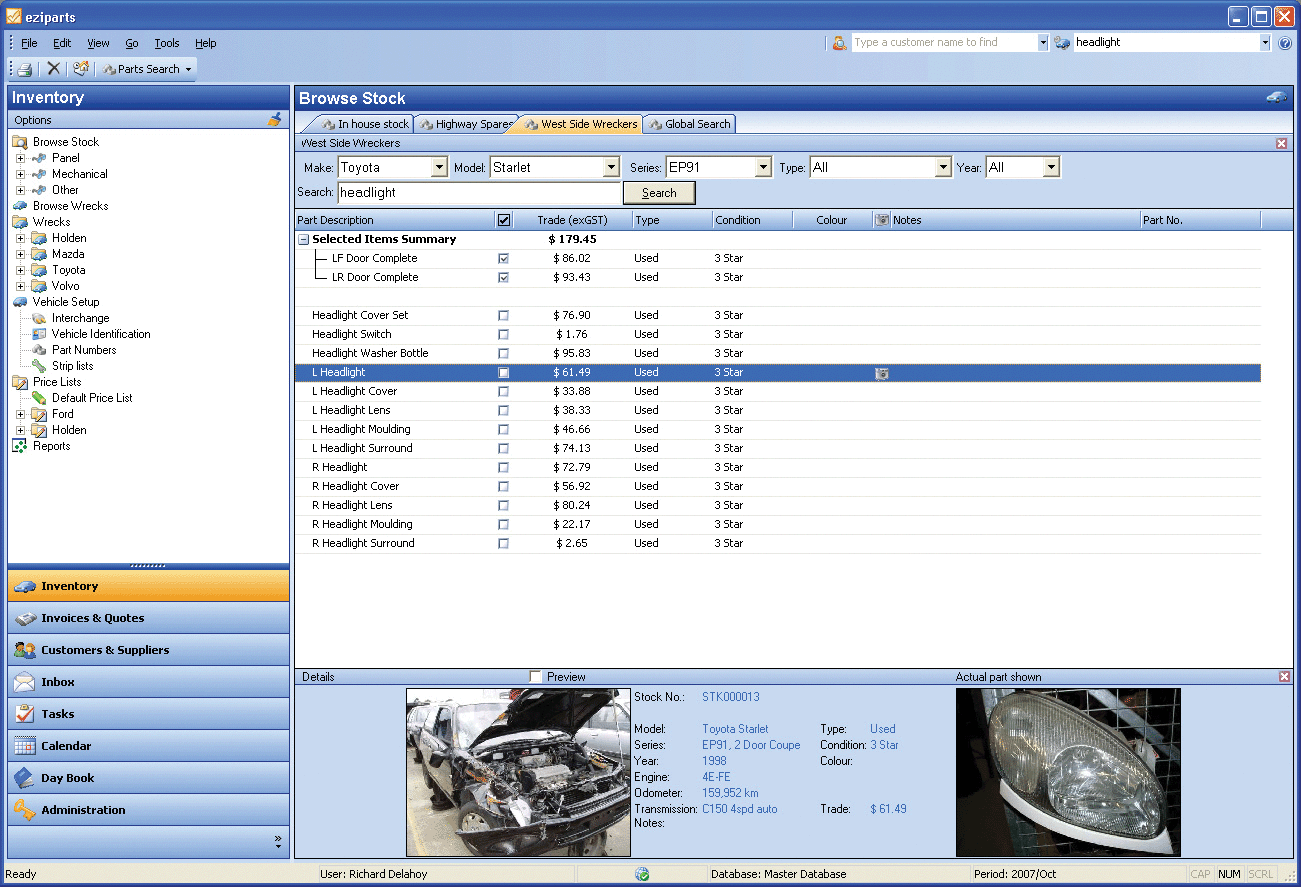Open the Tasks section
1301x887 pixels.
coord(148,714)
